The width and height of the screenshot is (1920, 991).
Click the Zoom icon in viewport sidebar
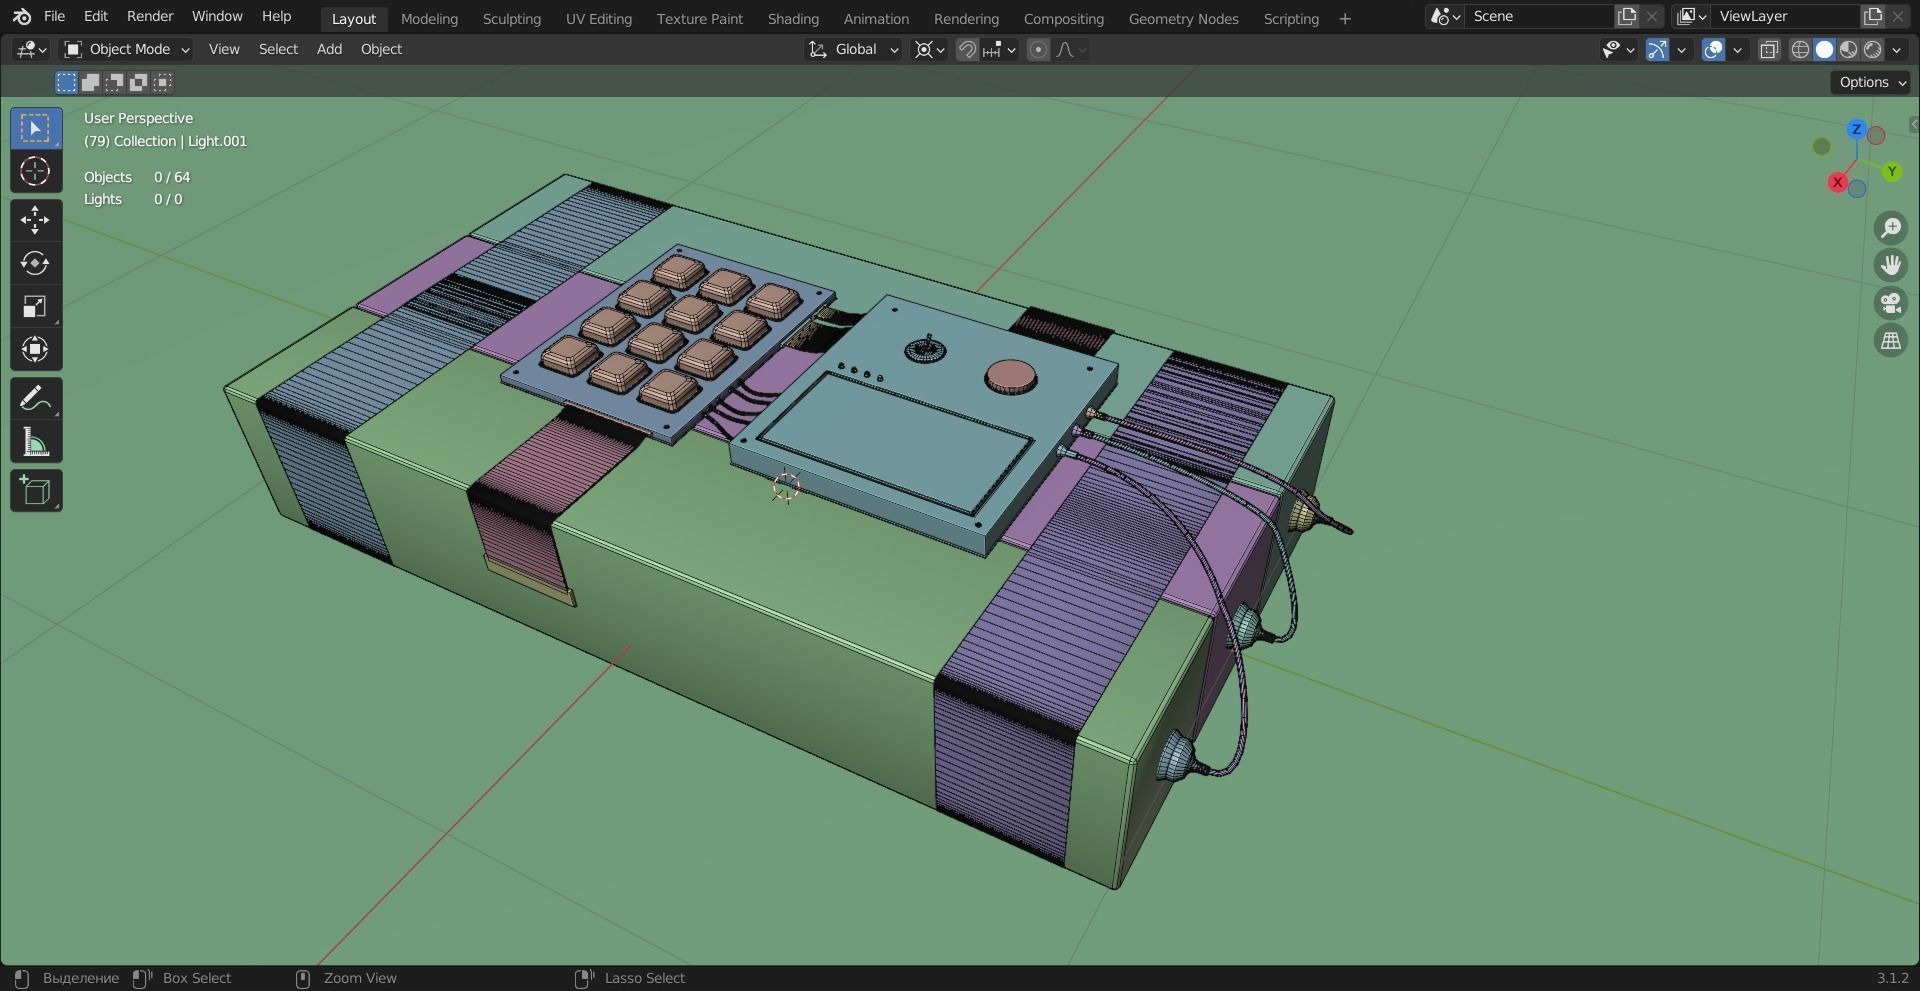[1890, 227]
